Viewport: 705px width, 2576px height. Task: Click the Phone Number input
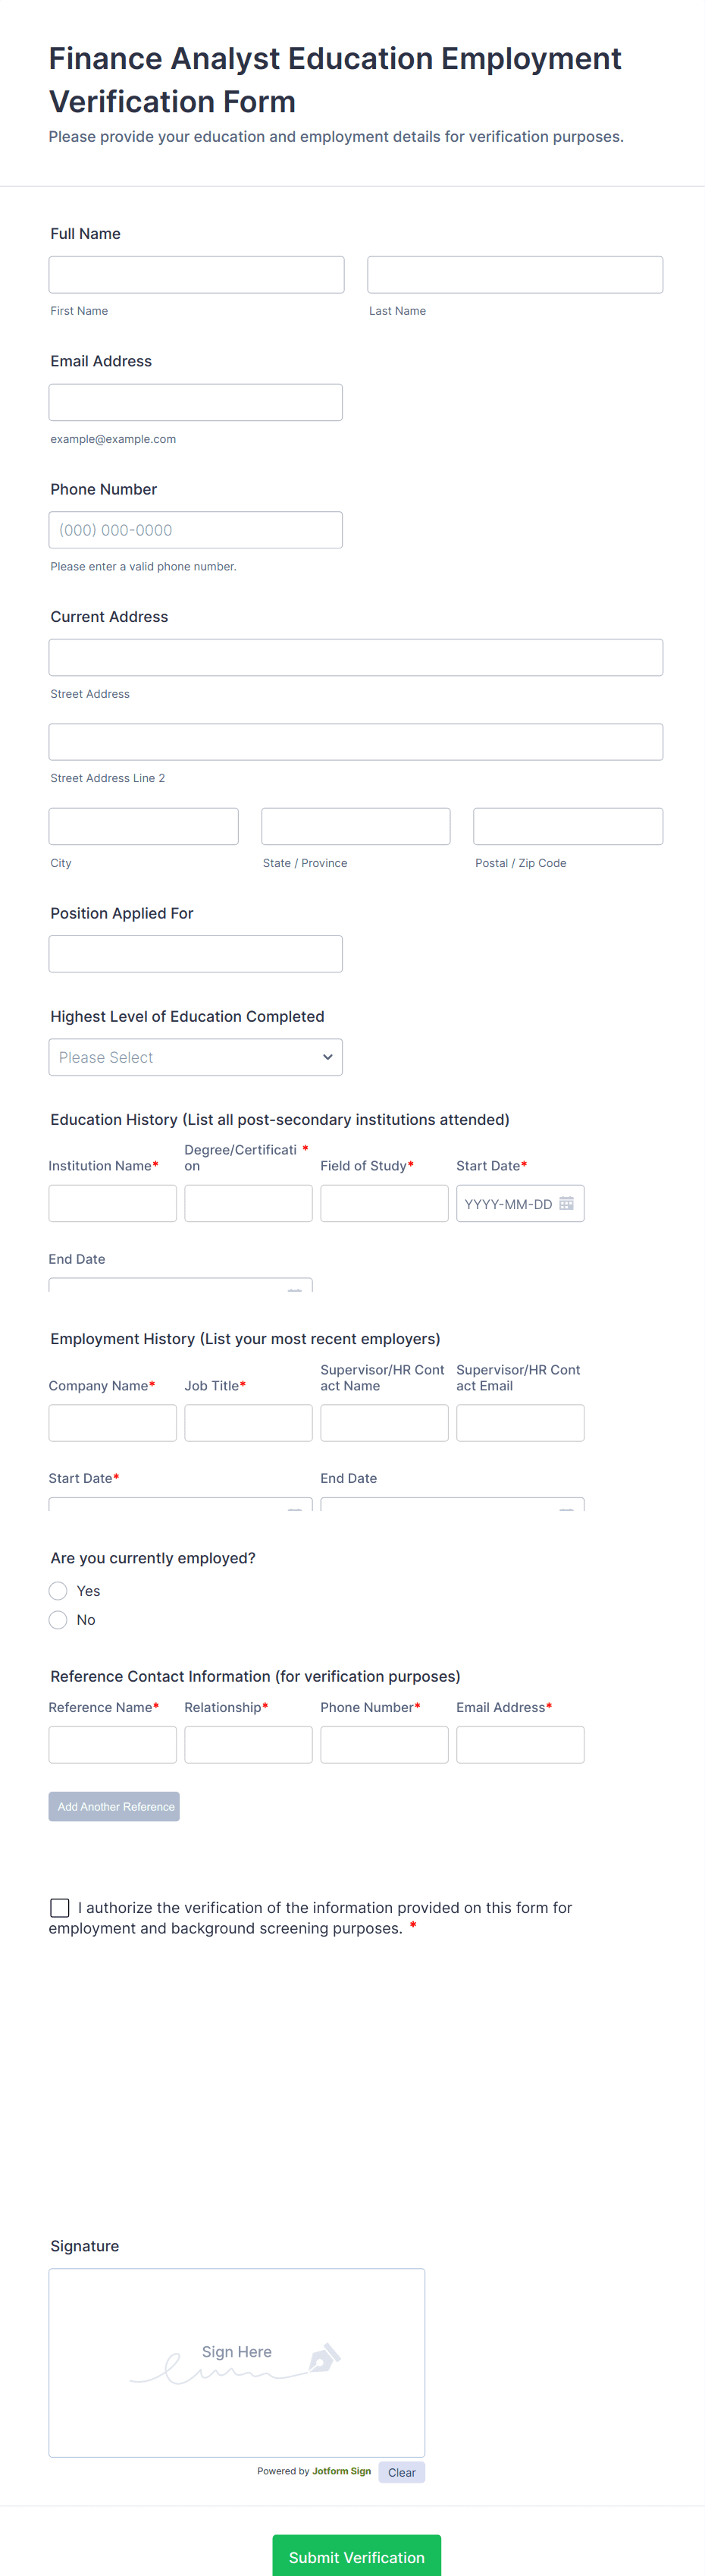195,530
